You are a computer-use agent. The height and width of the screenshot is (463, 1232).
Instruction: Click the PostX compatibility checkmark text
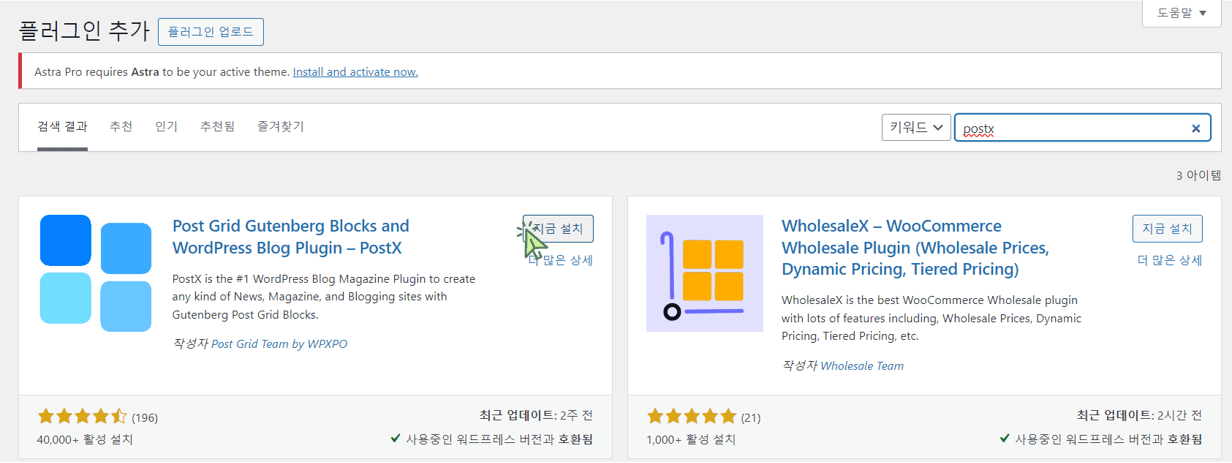(x=492, y=439)
